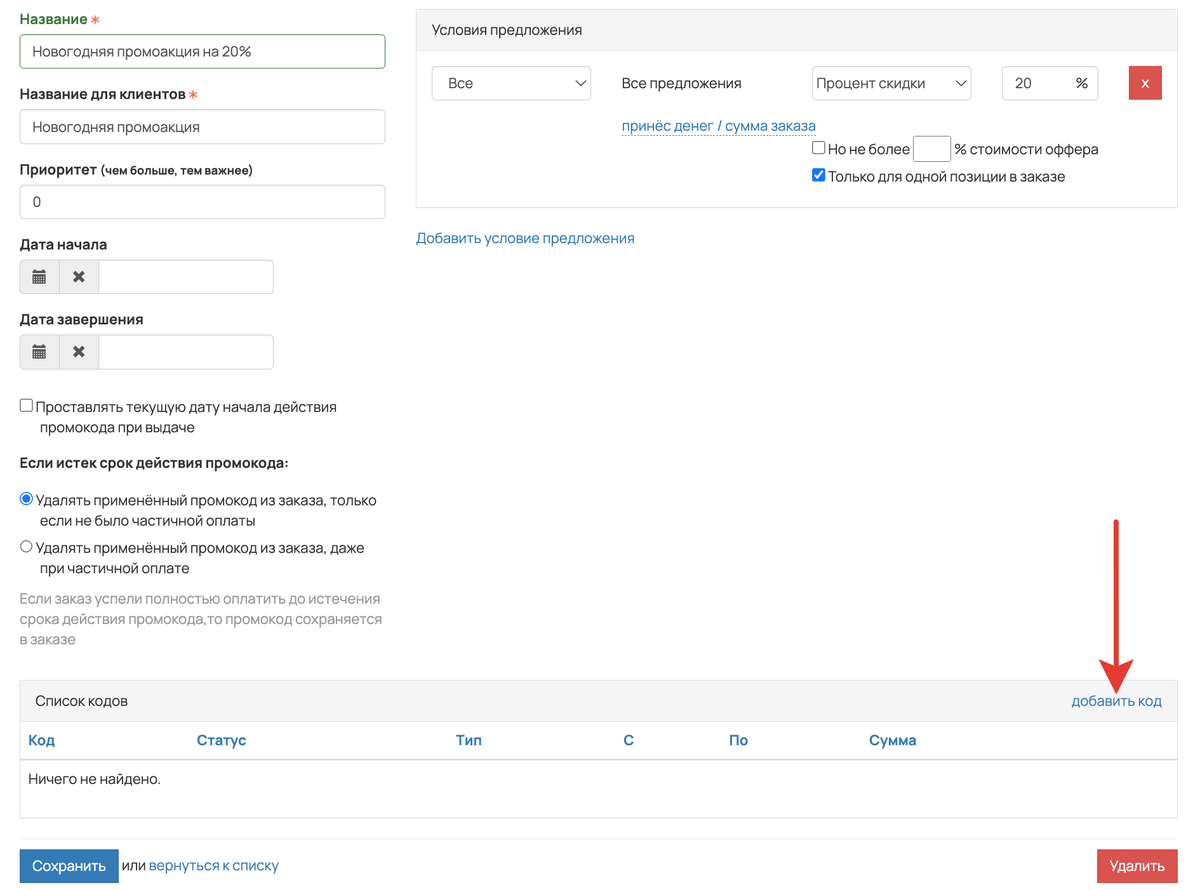The width and height of the screenshot is (1200, 890).
Task: Sort codes by Статус column
Action: (221, 740)
